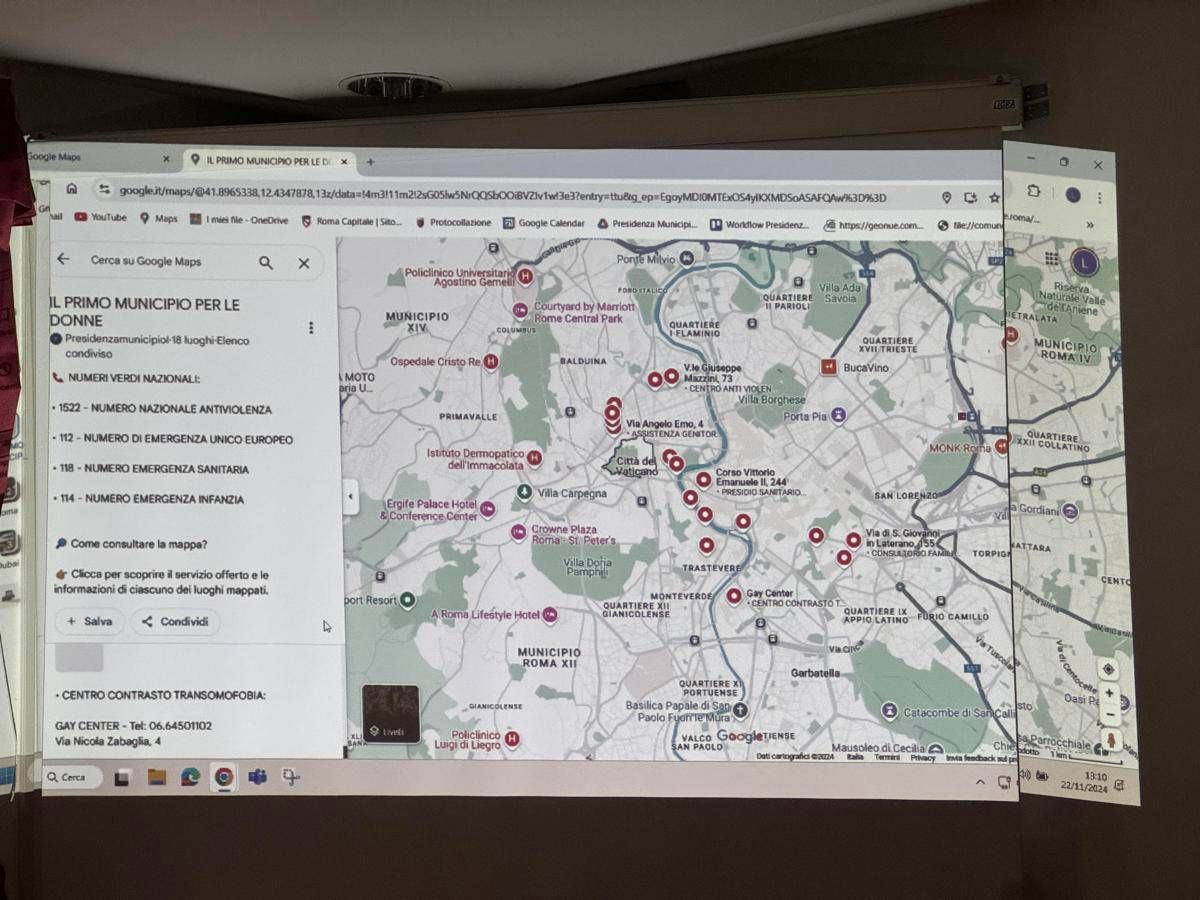Viewport: 1200px width, 900px height.
Task: Expand the hidden bookmarks chevron
Action: [1089, 225]
